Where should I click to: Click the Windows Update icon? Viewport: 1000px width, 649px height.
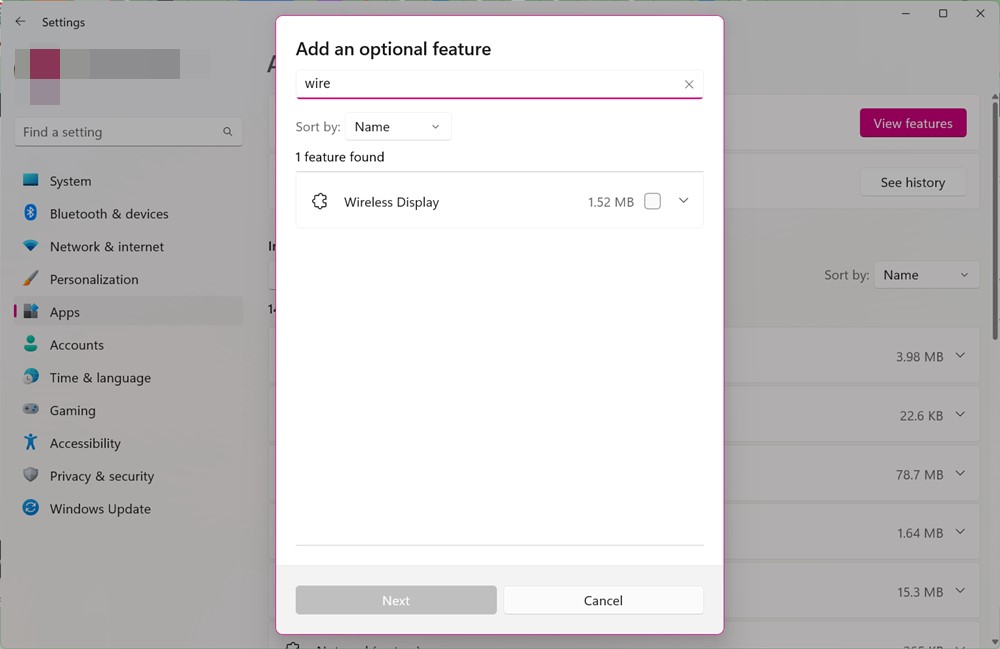30,508
